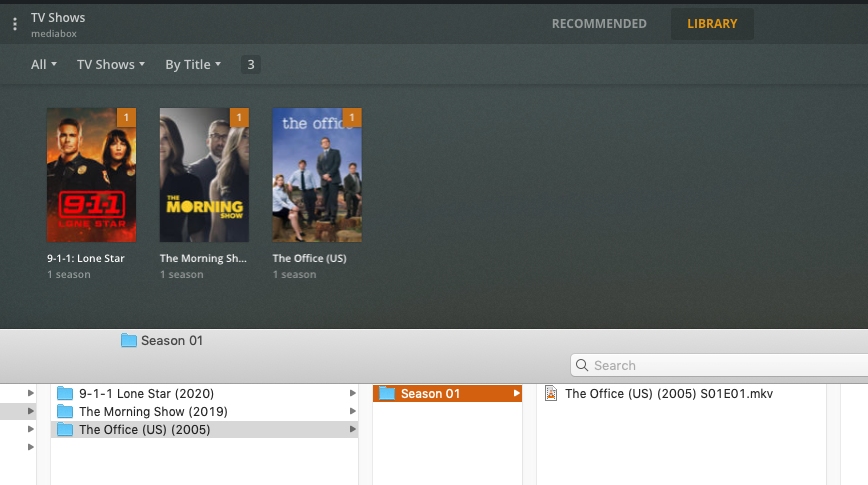868x485 pixels.
Task: Click folder icon of The Office (US) (2005)
Action: [x=65, y=430]
